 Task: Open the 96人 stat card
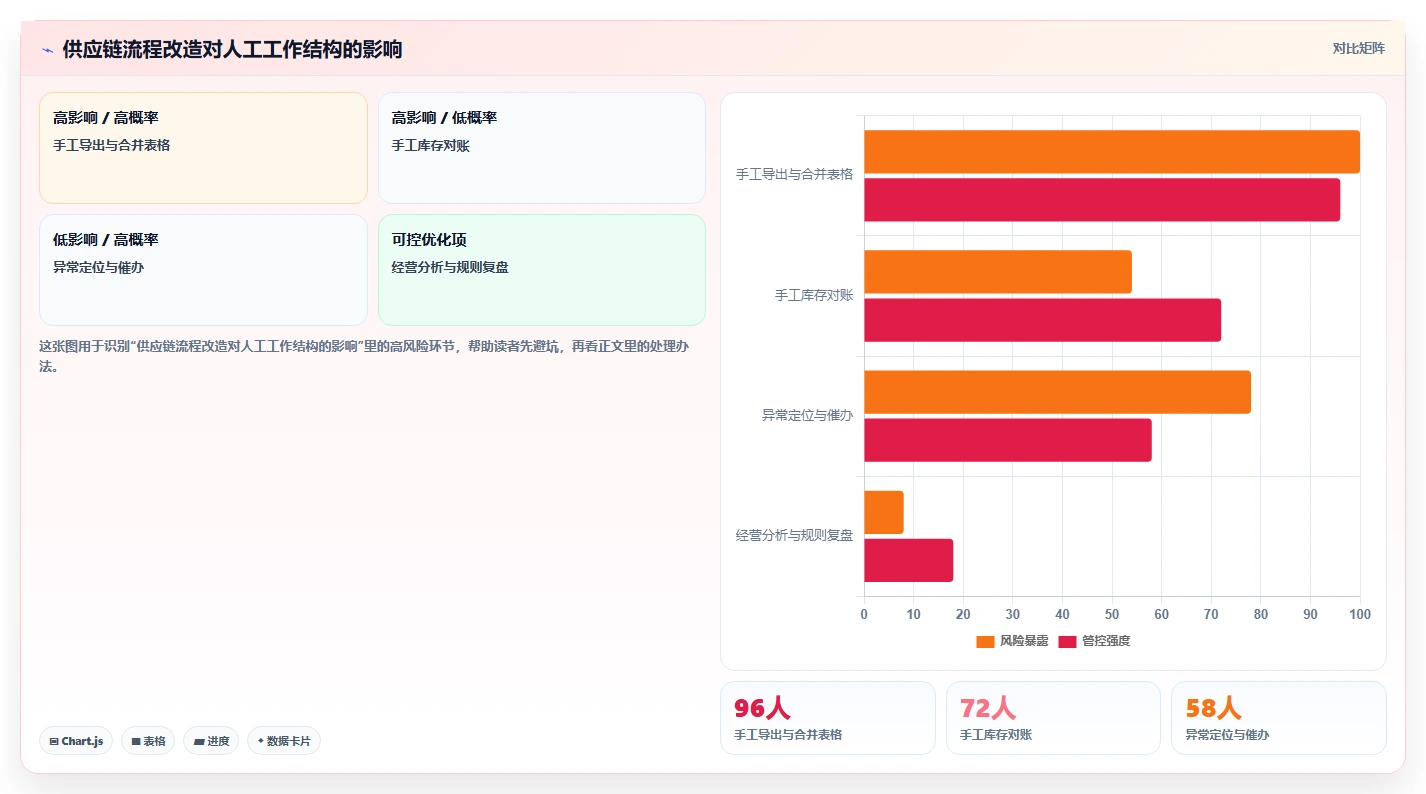(x=828, y=718)
